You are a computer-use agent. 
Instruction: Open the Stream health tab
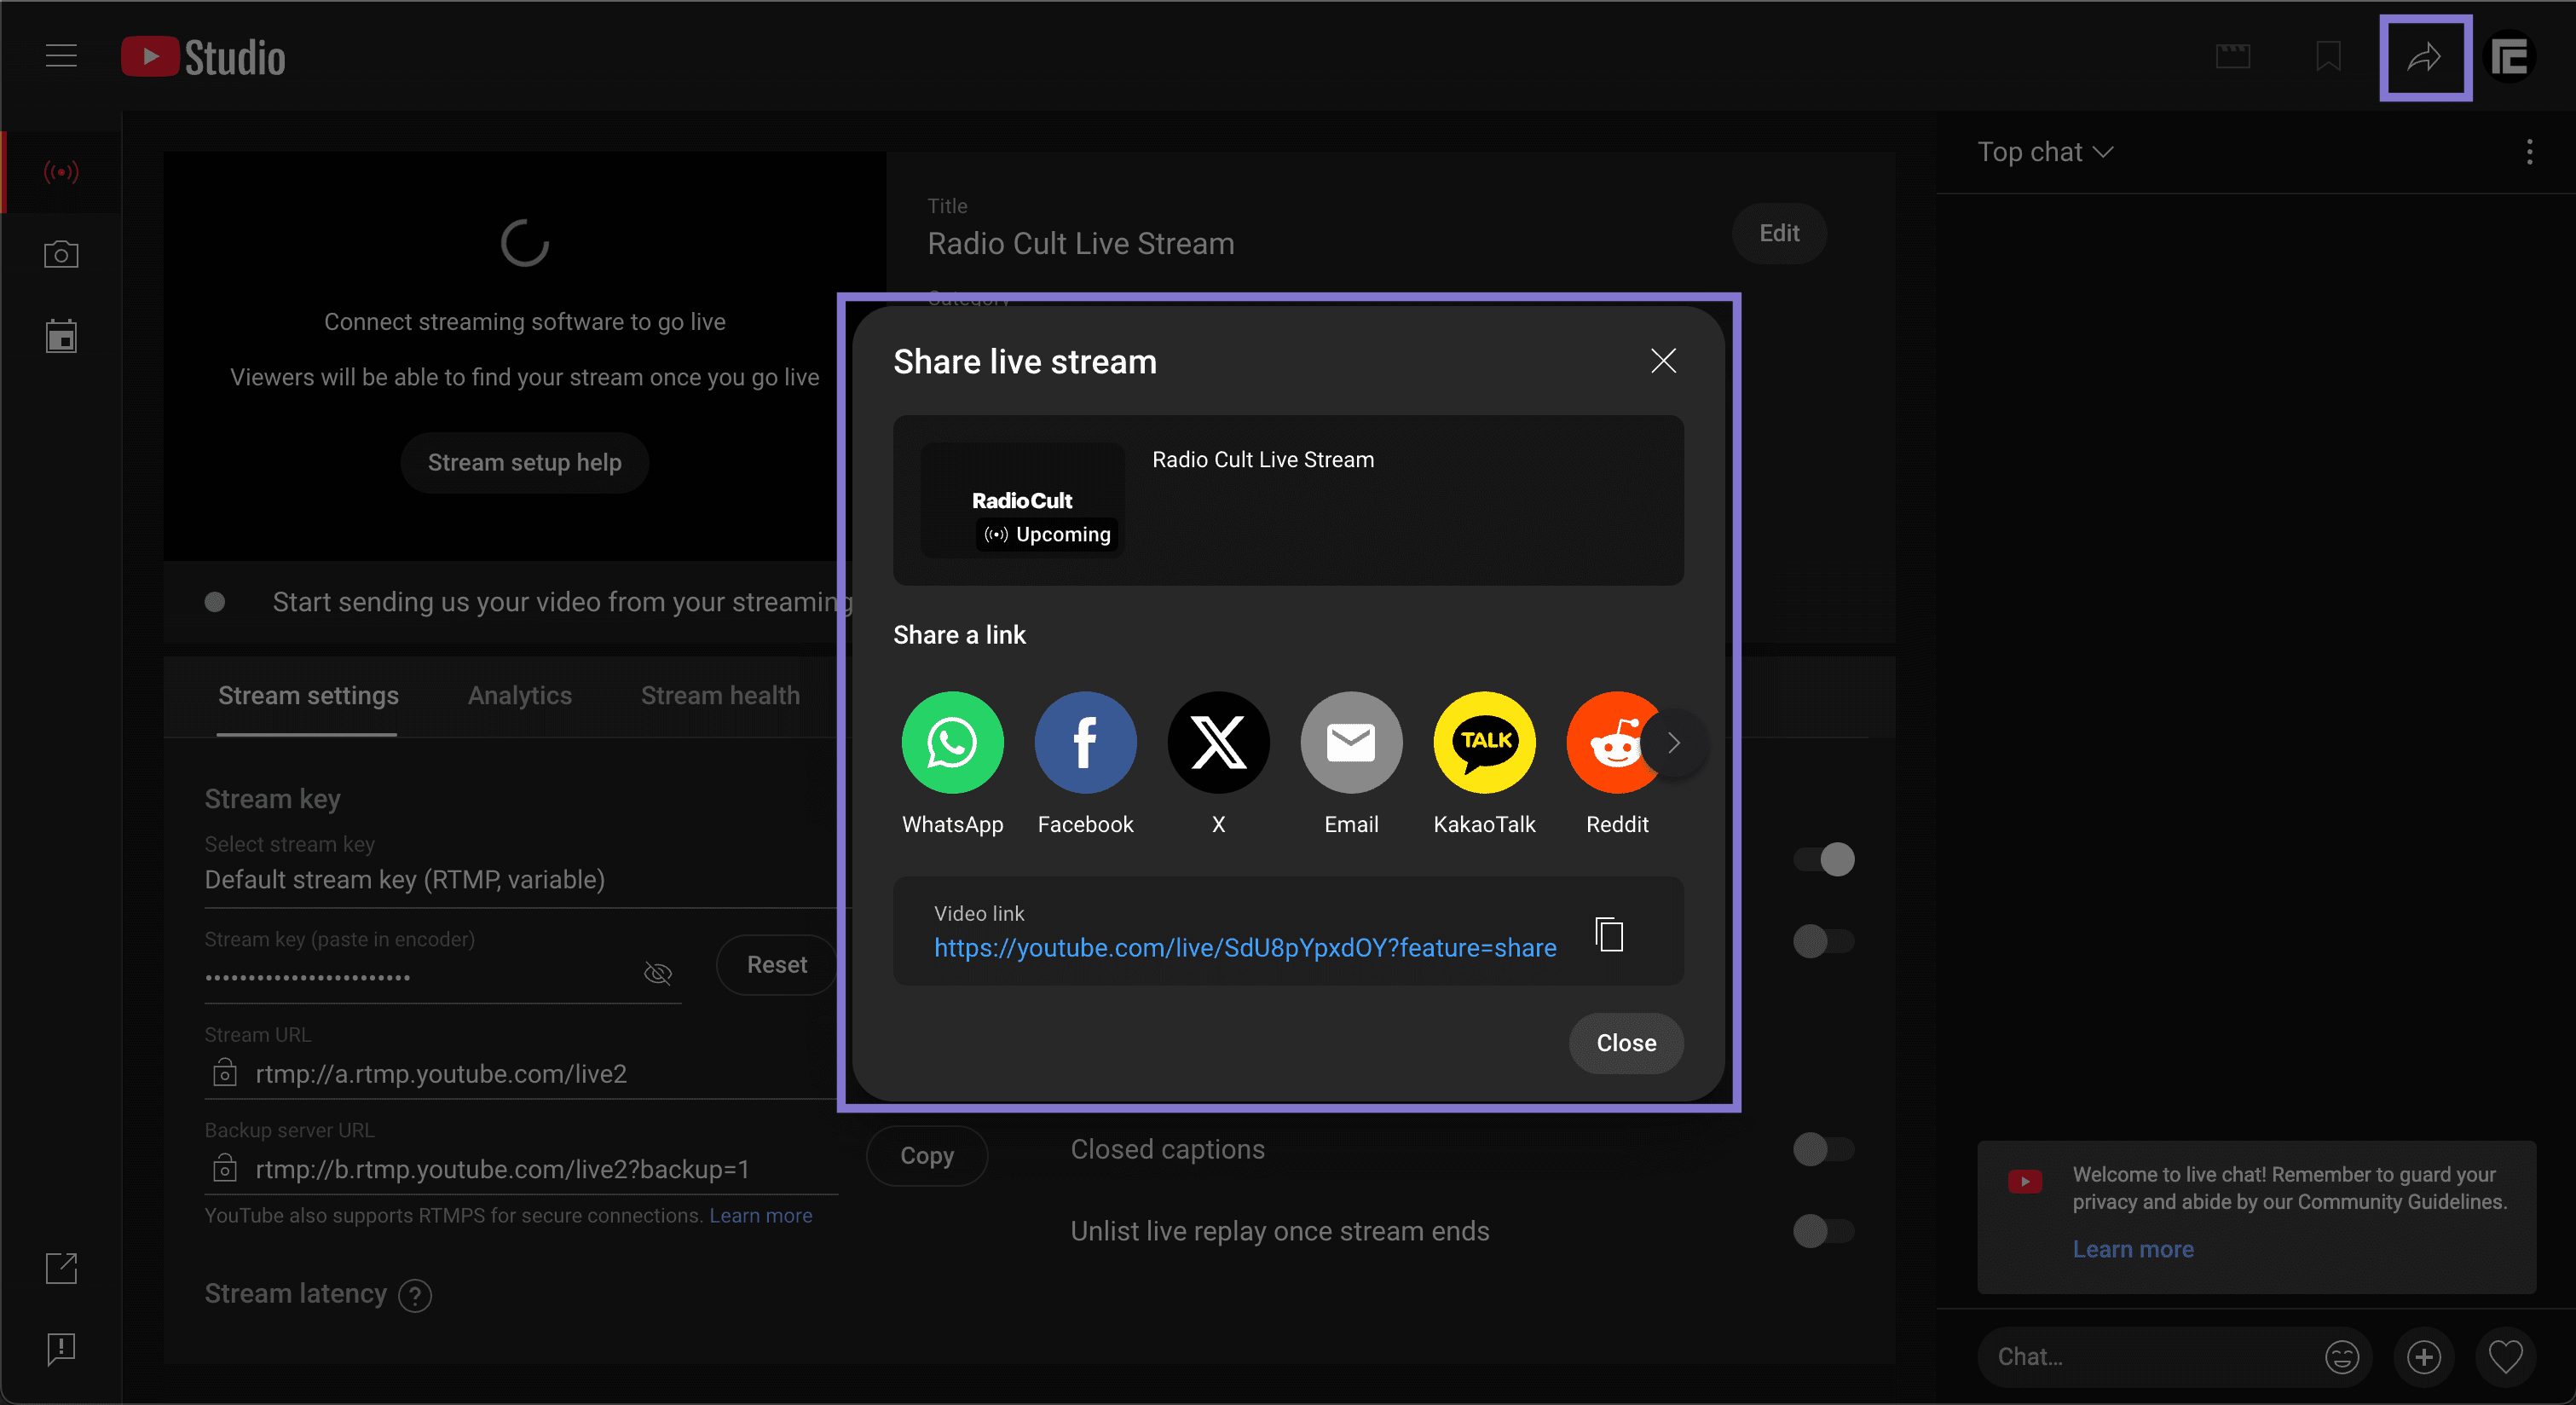(x=720, y=695)
